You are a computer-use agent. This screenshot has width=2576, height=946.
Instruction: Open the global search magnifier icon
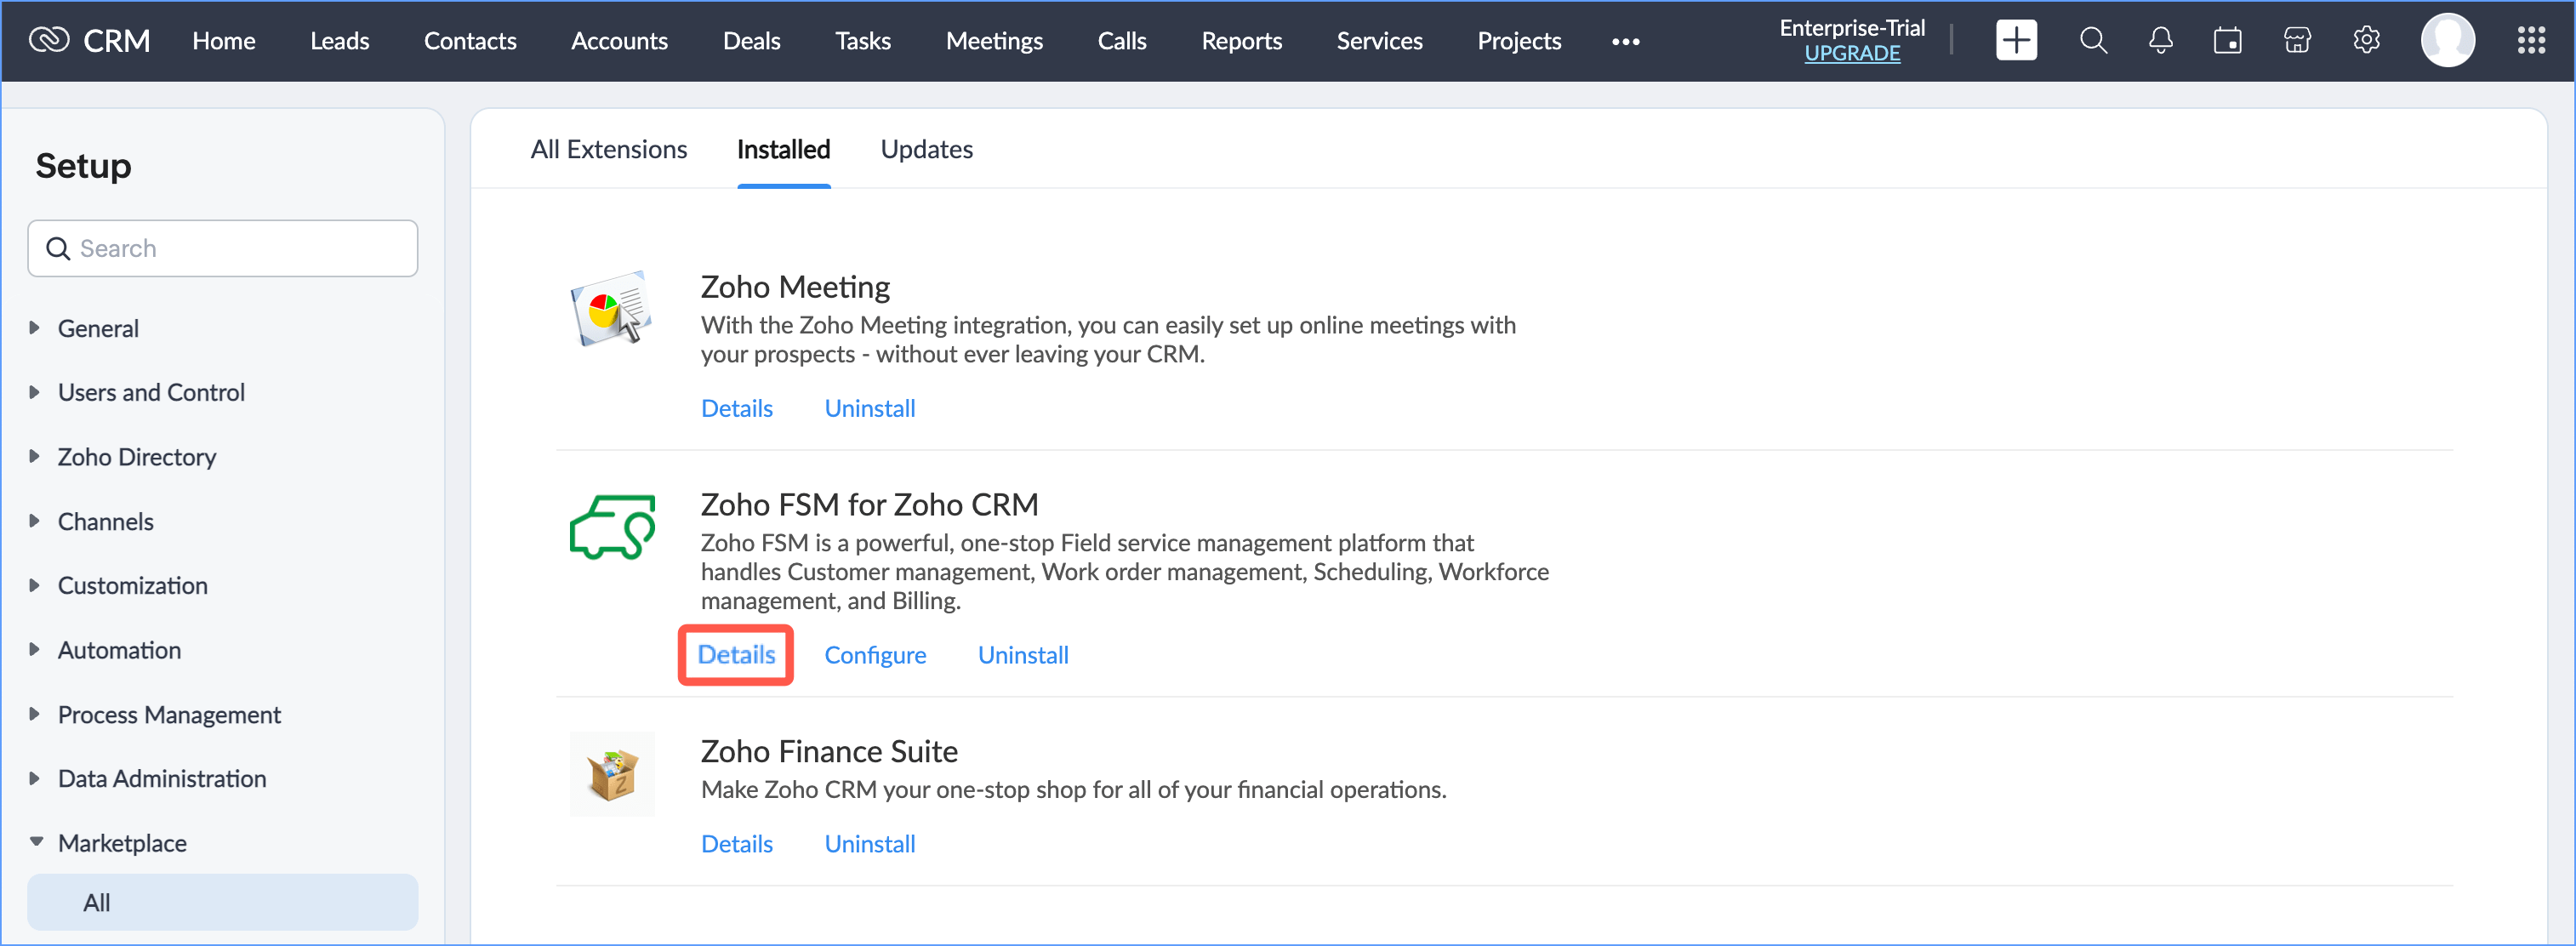pyautogui.click(x=2092, y=41)
